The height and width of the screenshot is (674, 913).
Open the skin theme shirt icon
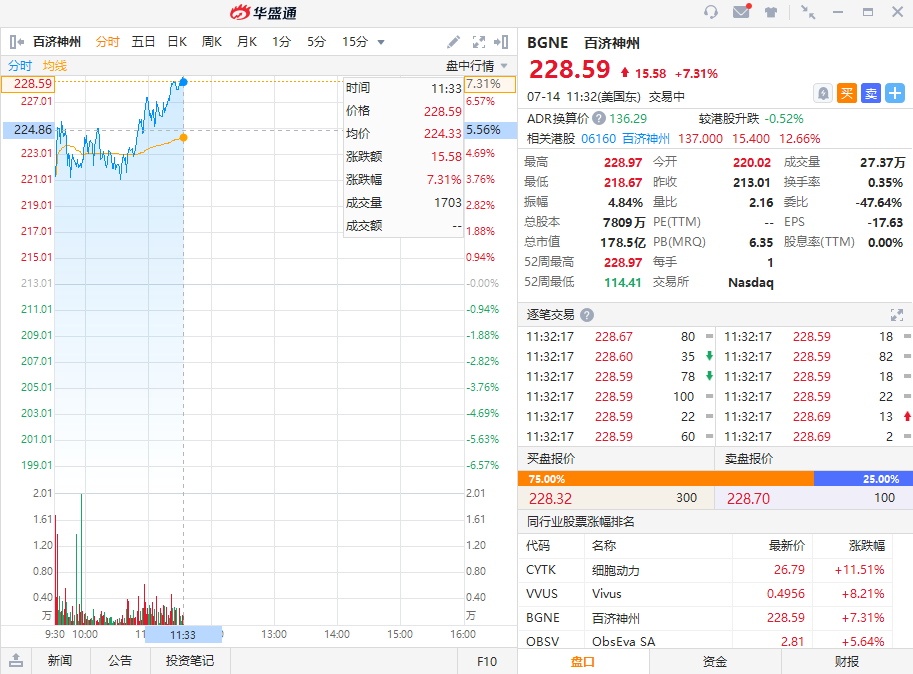(x=771, y=12)
